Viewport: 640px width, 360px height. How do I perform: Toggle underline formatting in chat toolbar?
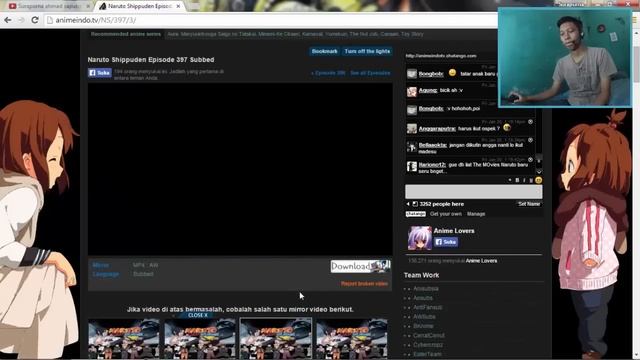[531, 180]
